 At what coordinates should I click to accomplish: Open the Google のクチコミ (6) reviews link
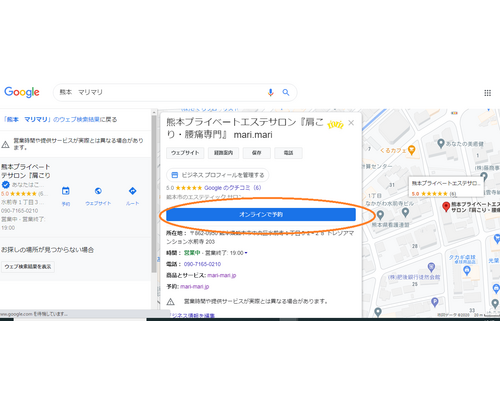233,188
